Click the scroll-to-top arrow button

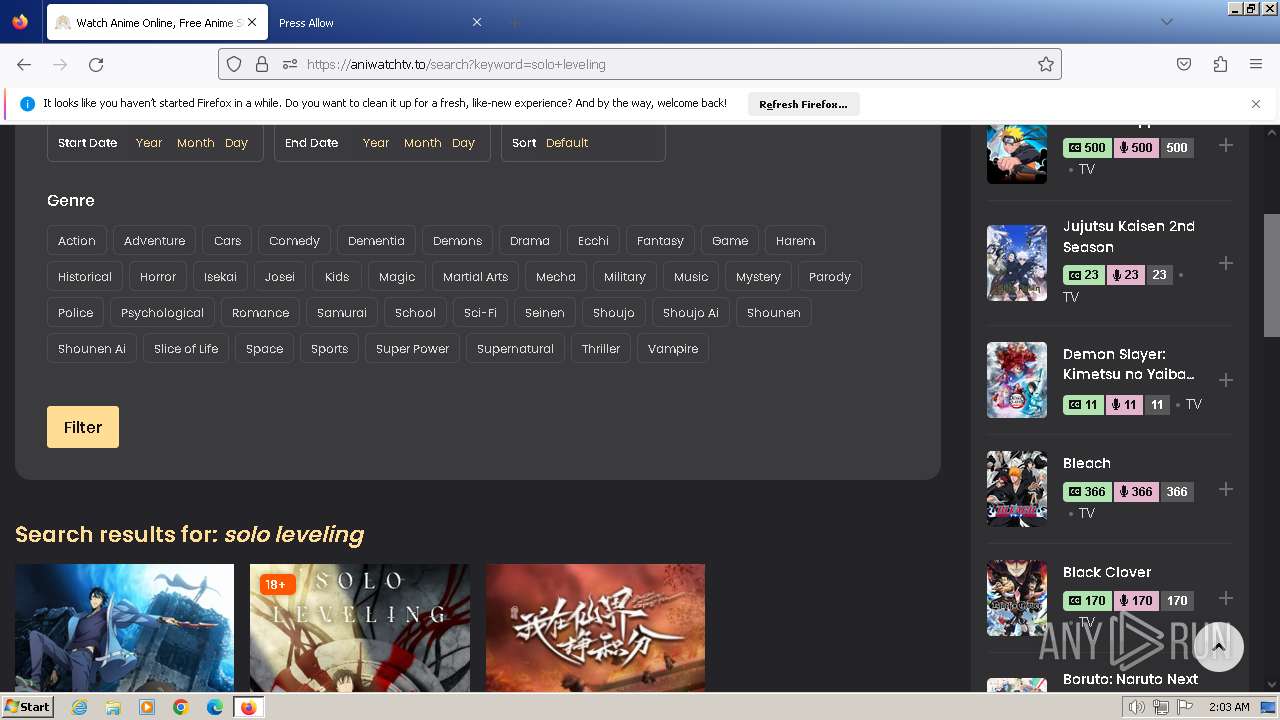pos(1218,647)
